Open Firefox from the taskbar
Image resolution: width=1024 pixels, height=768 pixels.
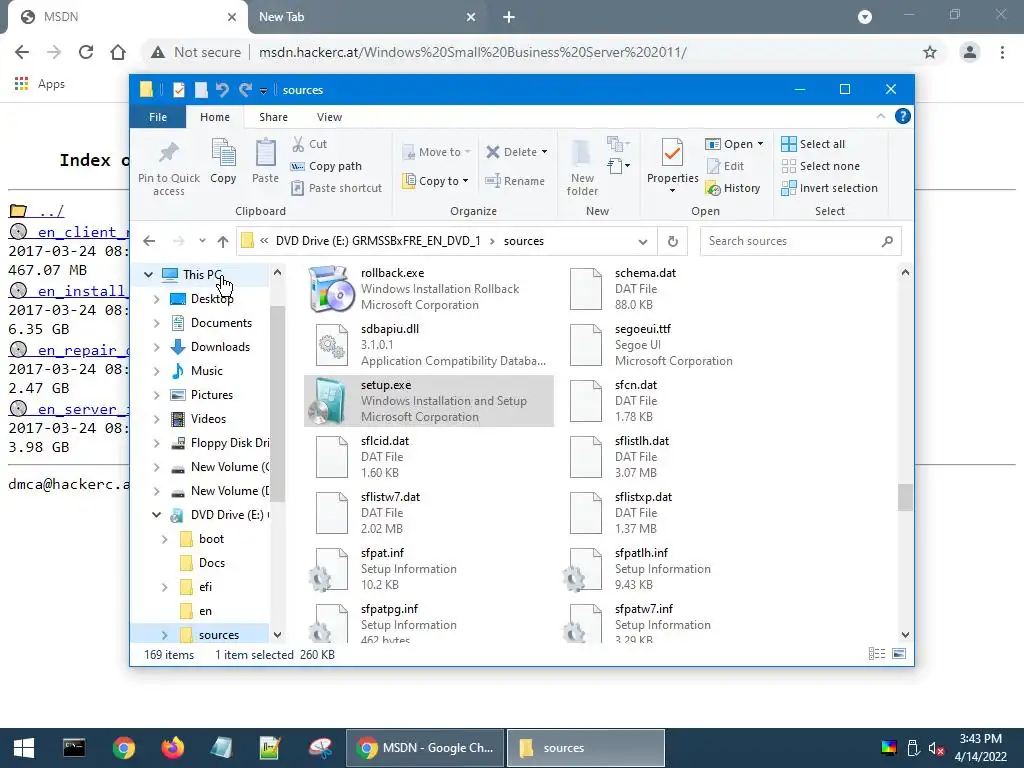(x=172, y=748)
